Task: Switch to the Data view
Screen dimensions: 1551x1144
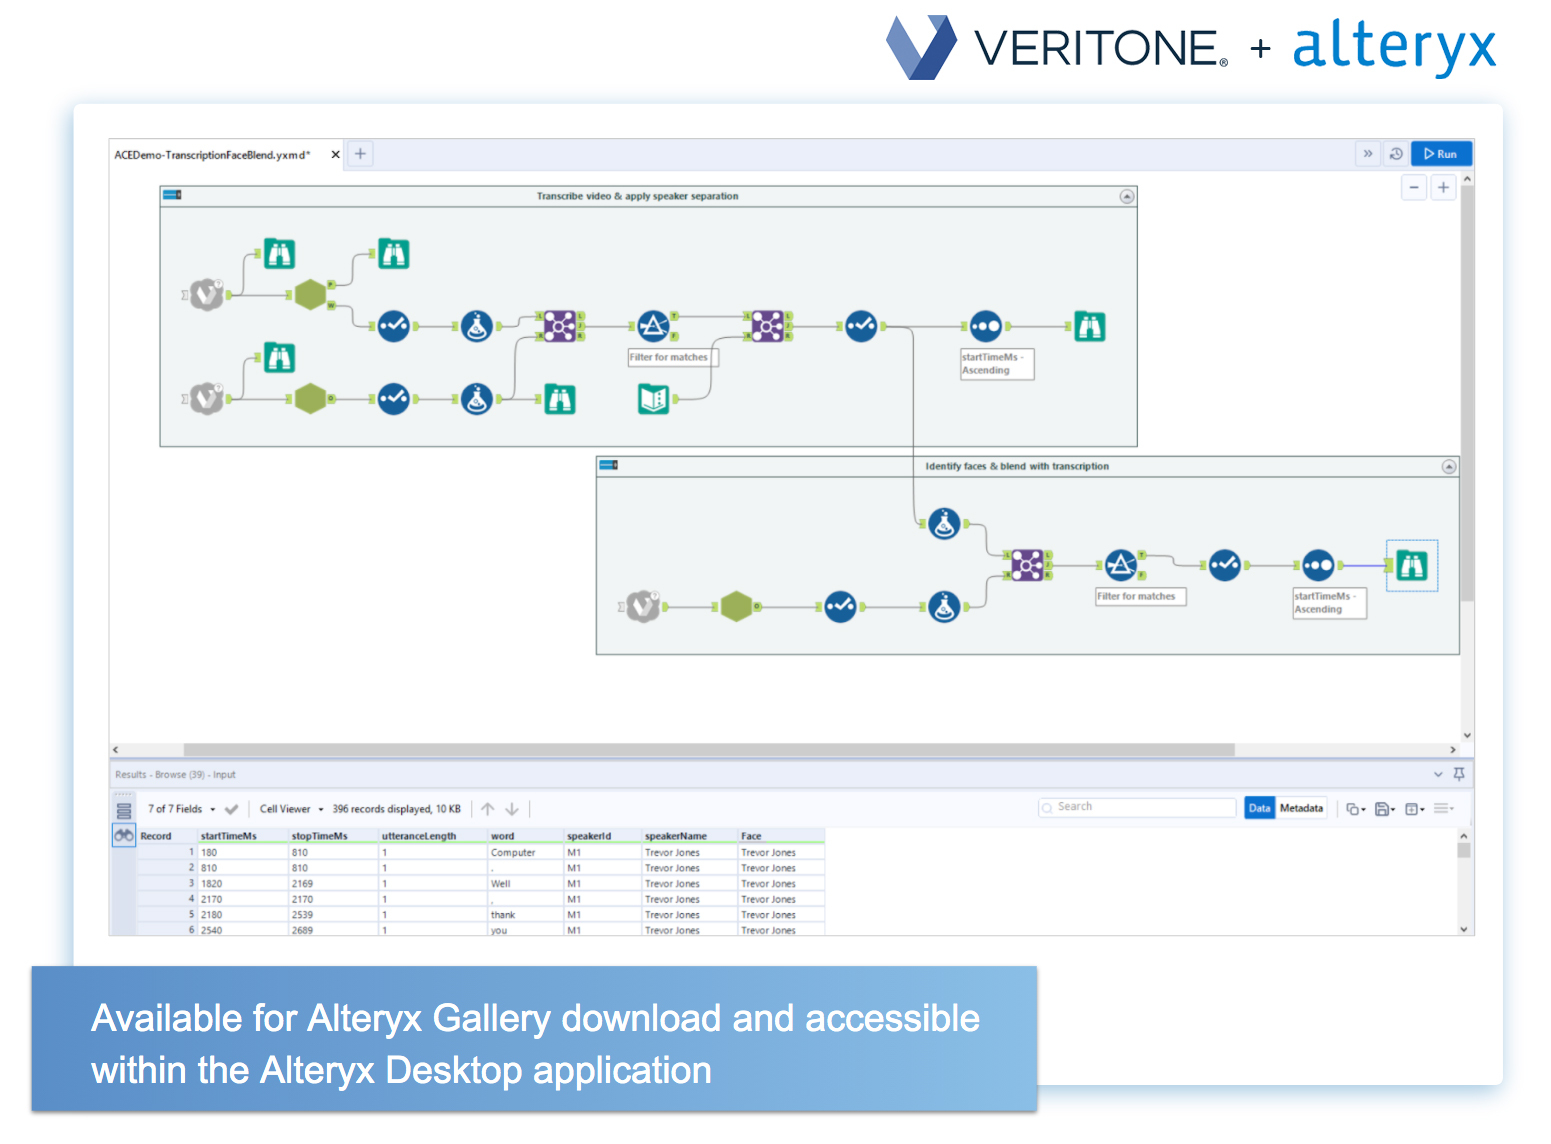Action: (x=1259, y=808)
